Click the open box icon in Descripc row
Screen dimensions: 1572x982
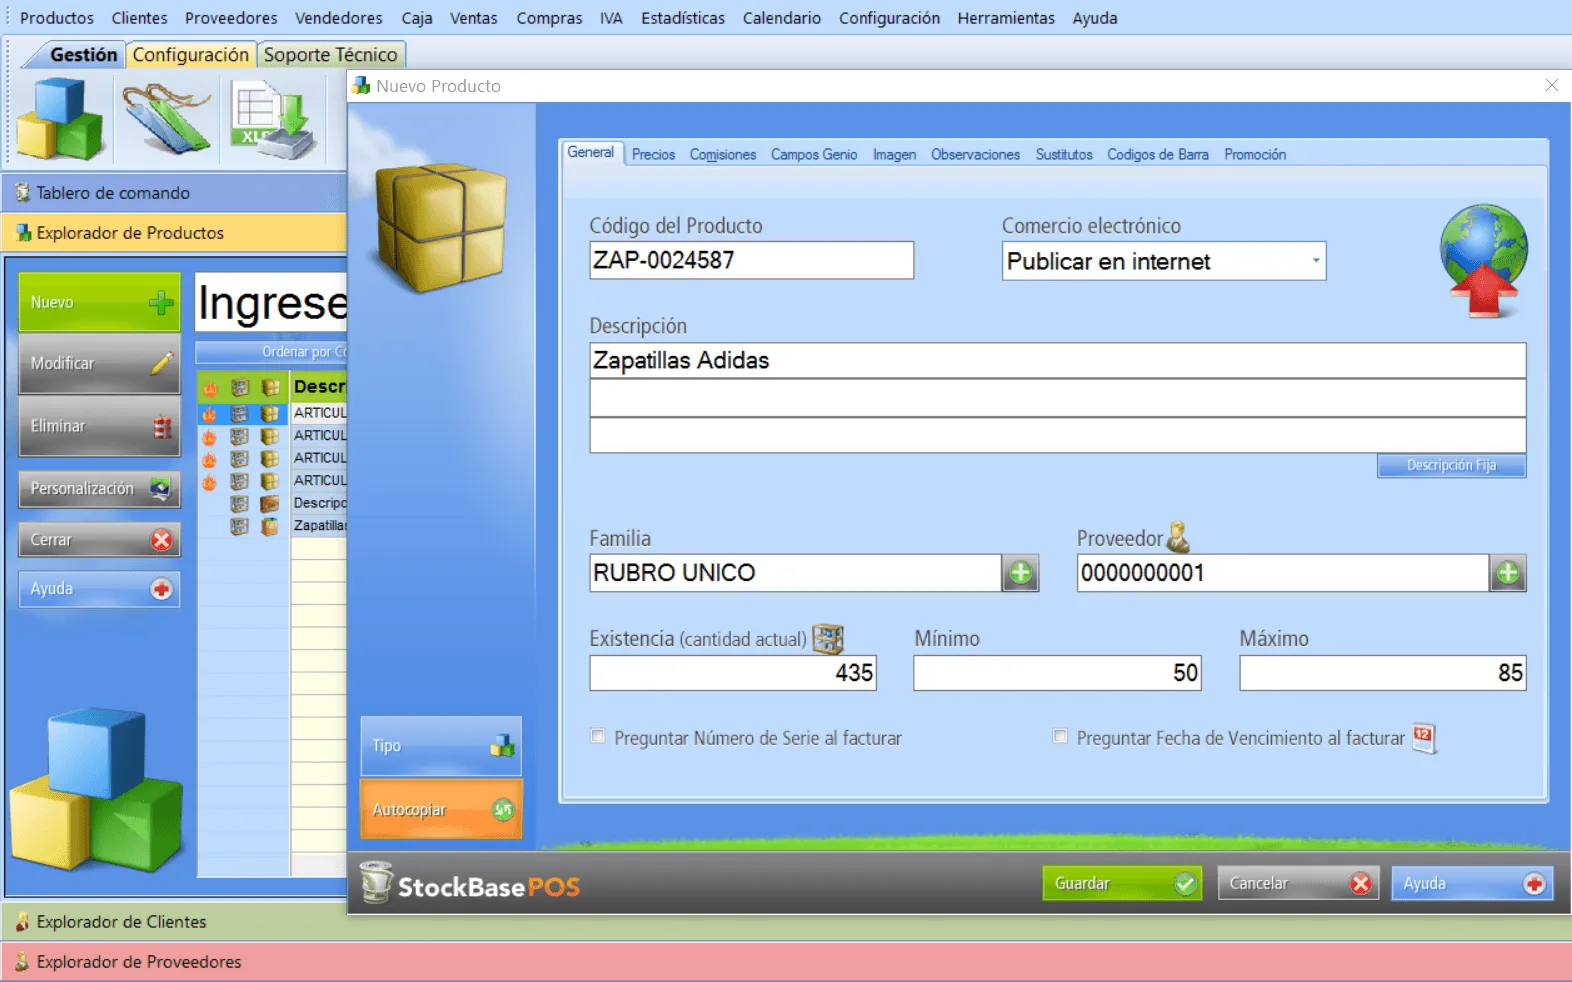269,503
